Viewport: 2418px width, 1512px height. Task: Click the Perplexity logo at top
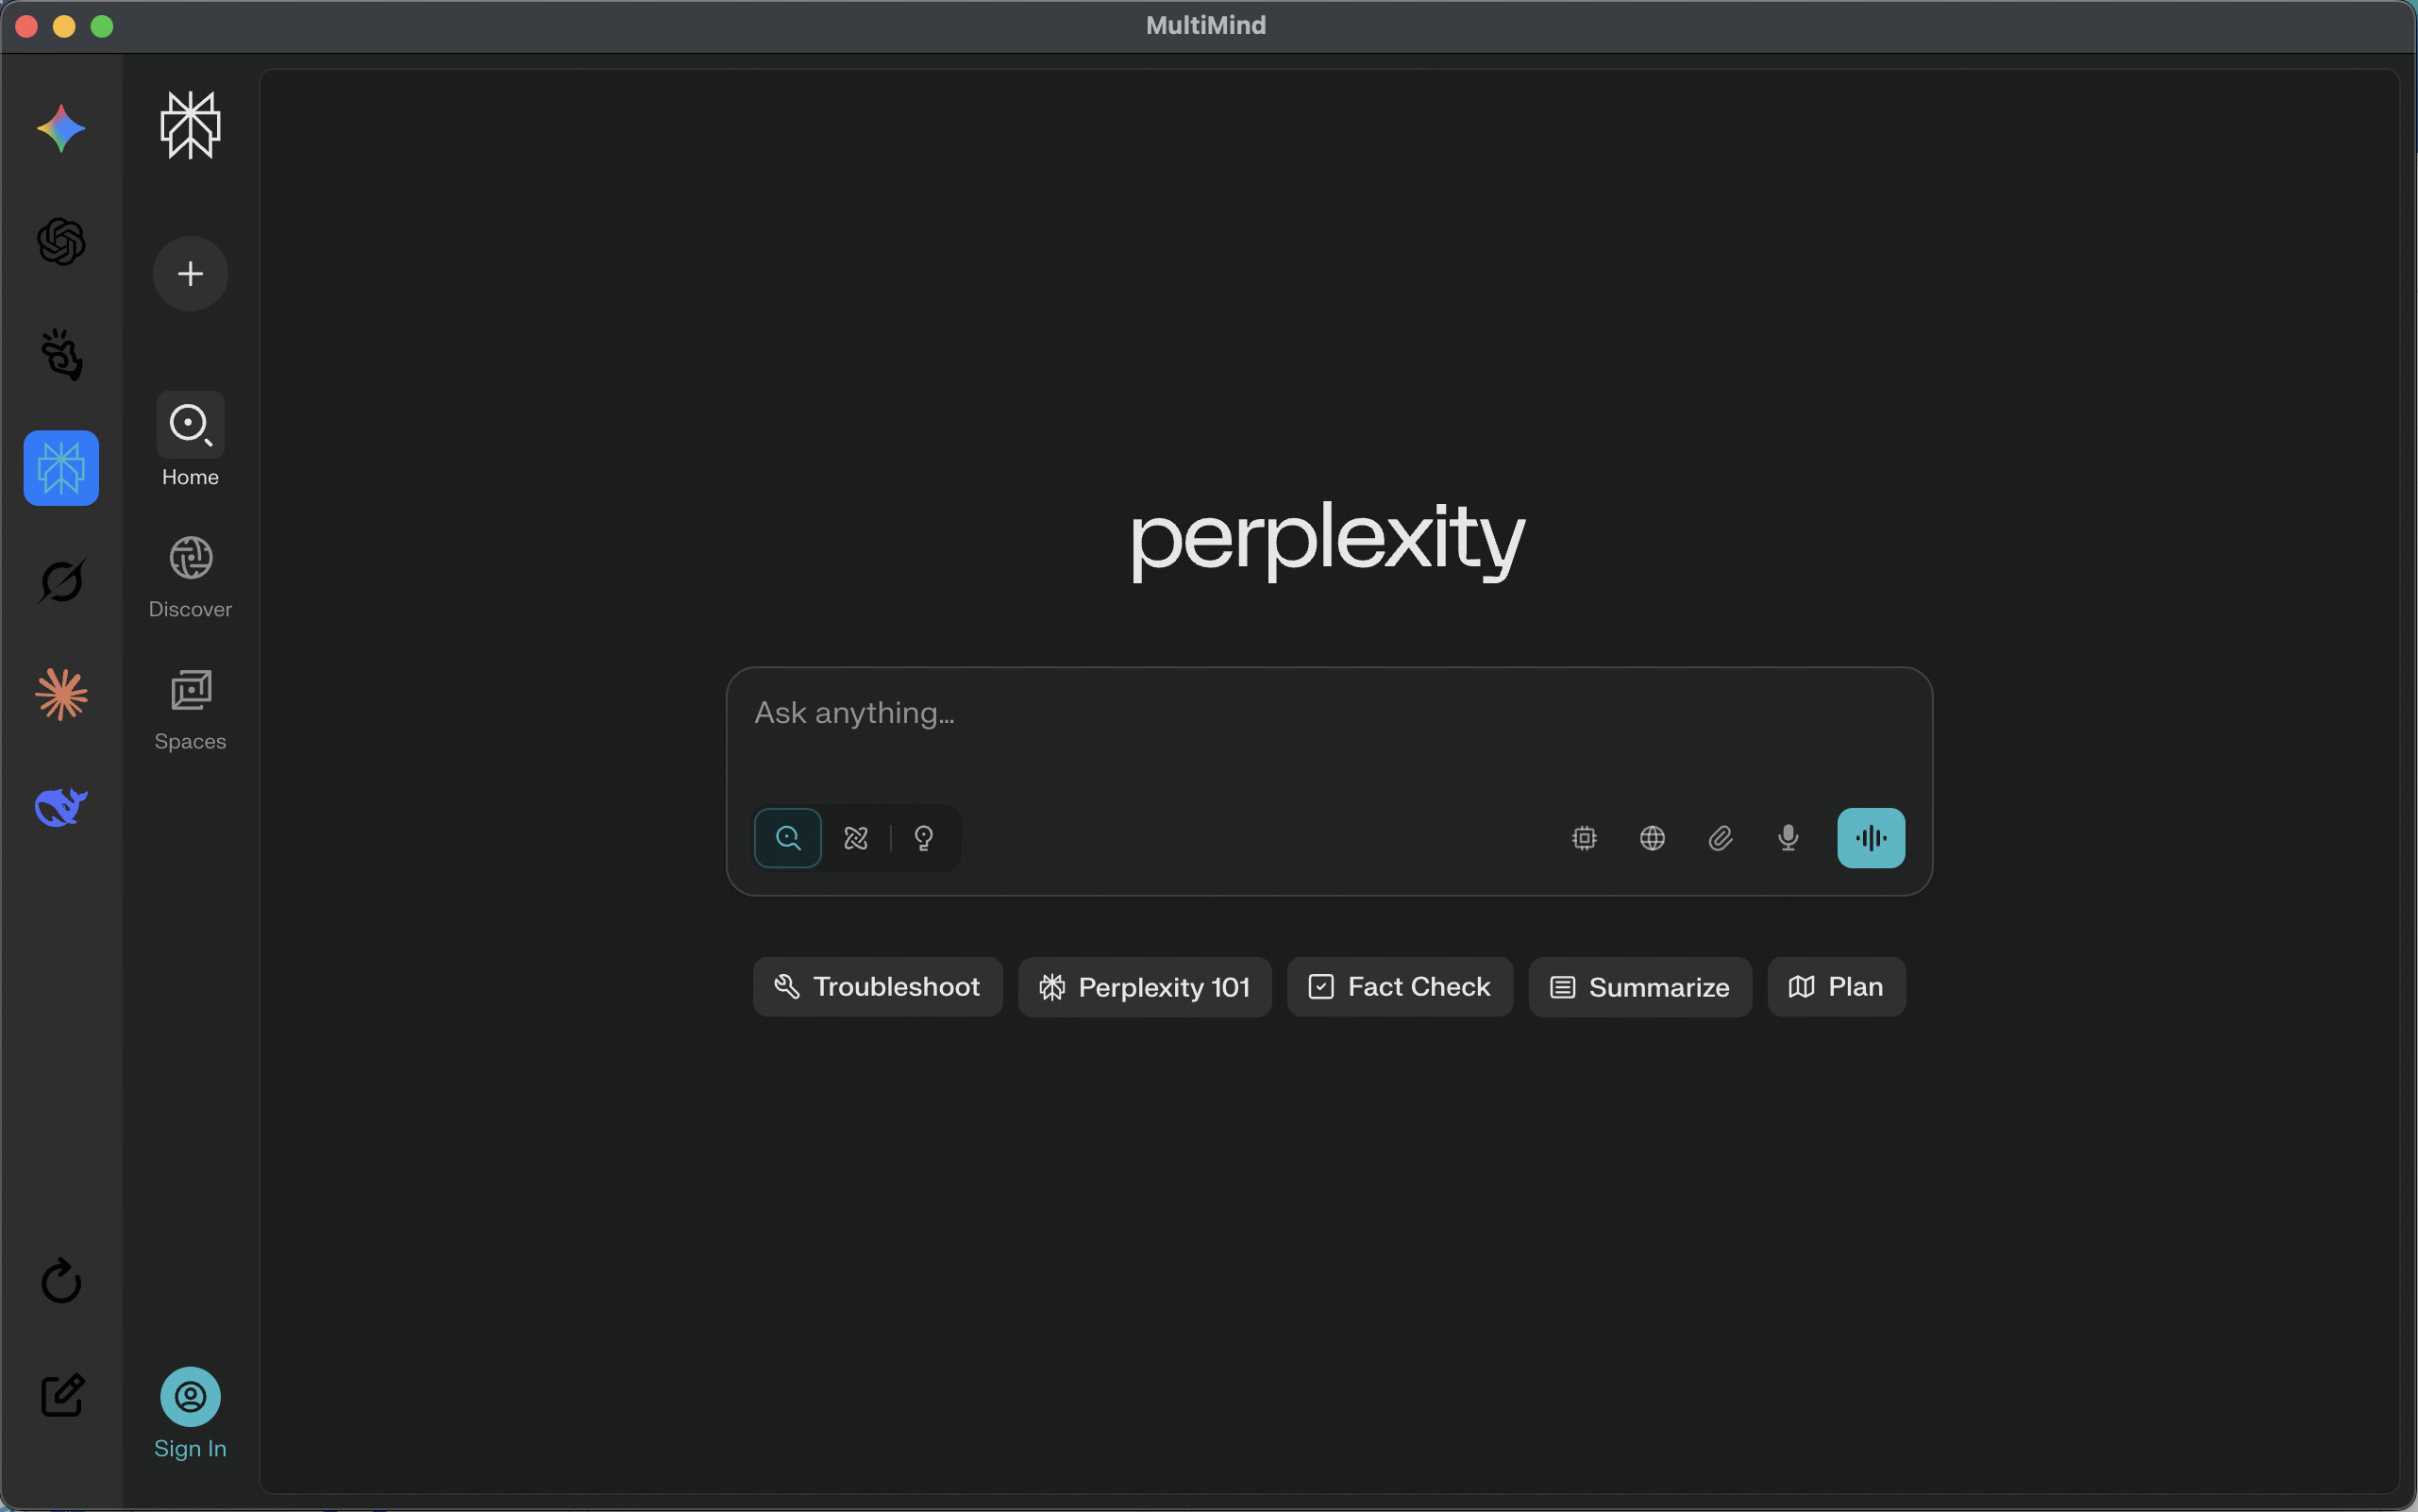[x=190, y=125]
